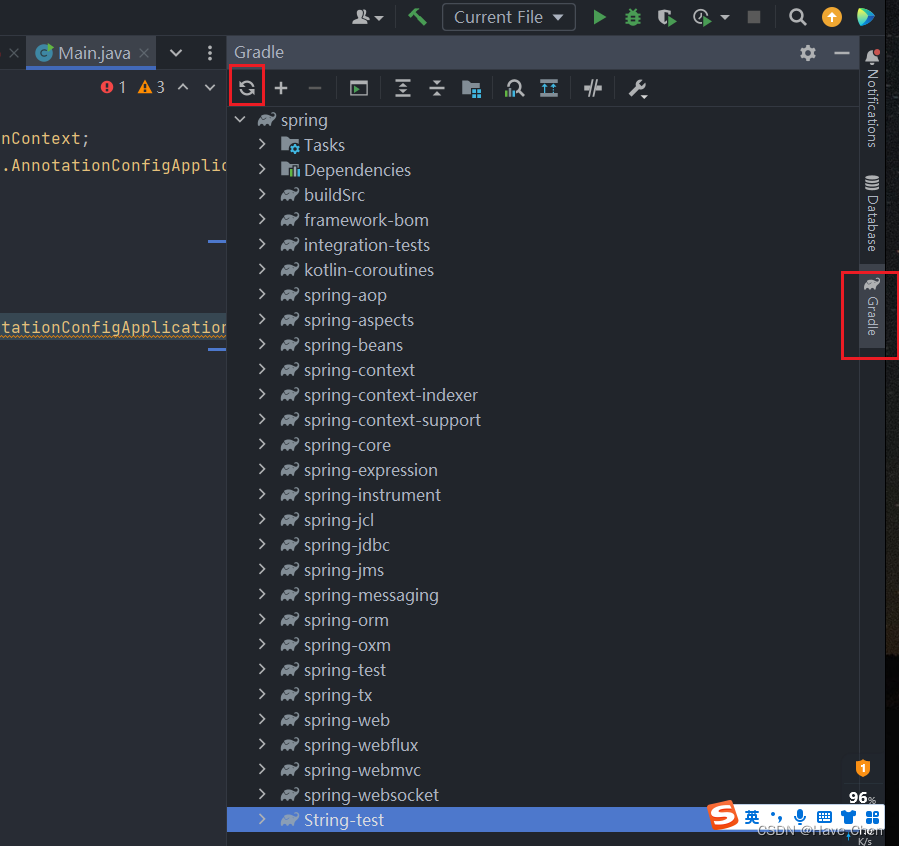
Task: Select spring-webmvc module
Action: point(362,770)
